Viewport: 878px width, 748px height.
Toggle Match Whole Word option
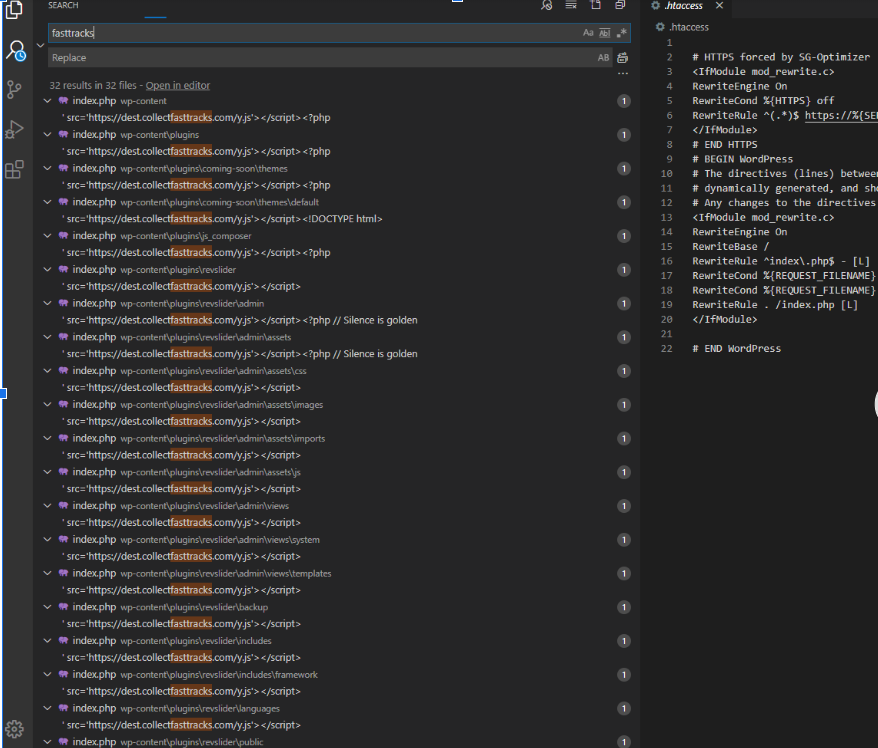(x=604, y=33)
